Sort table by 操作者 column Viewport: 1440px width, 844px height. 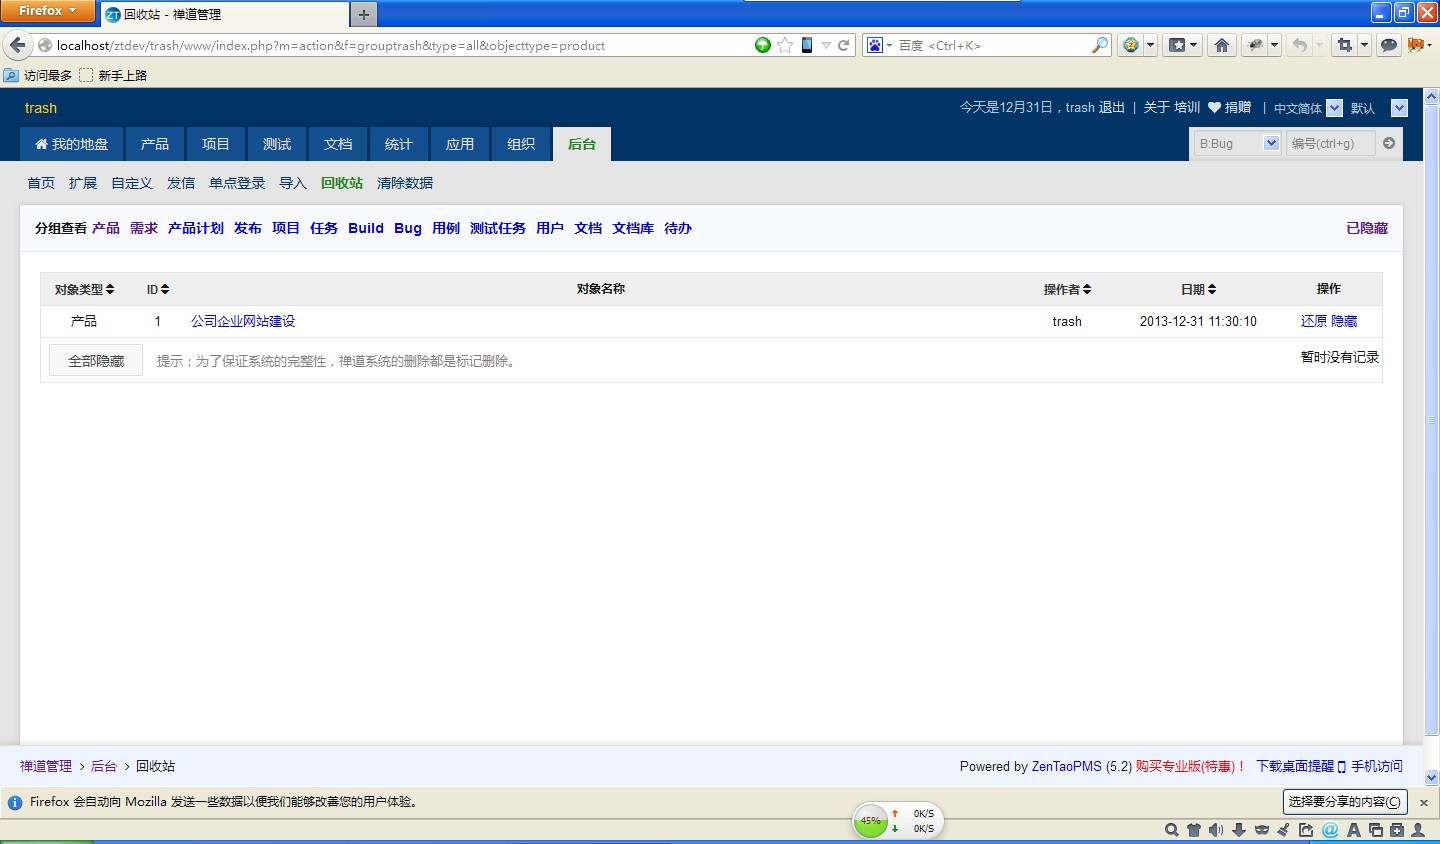point(1067,289)
